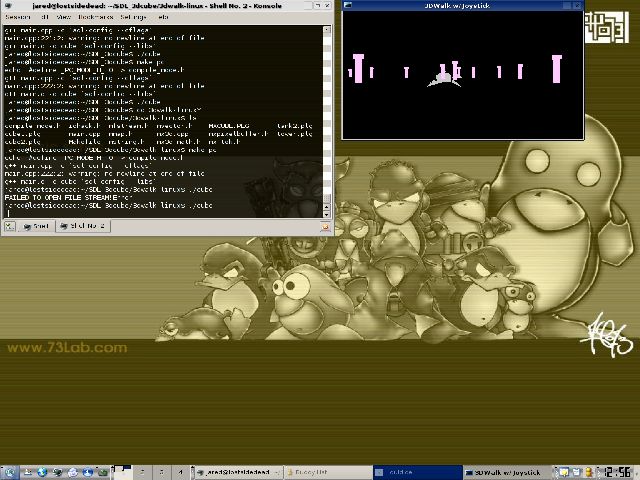Switch to the Shell No. 2 tab
640x480 pixels.
click(83, 226)
